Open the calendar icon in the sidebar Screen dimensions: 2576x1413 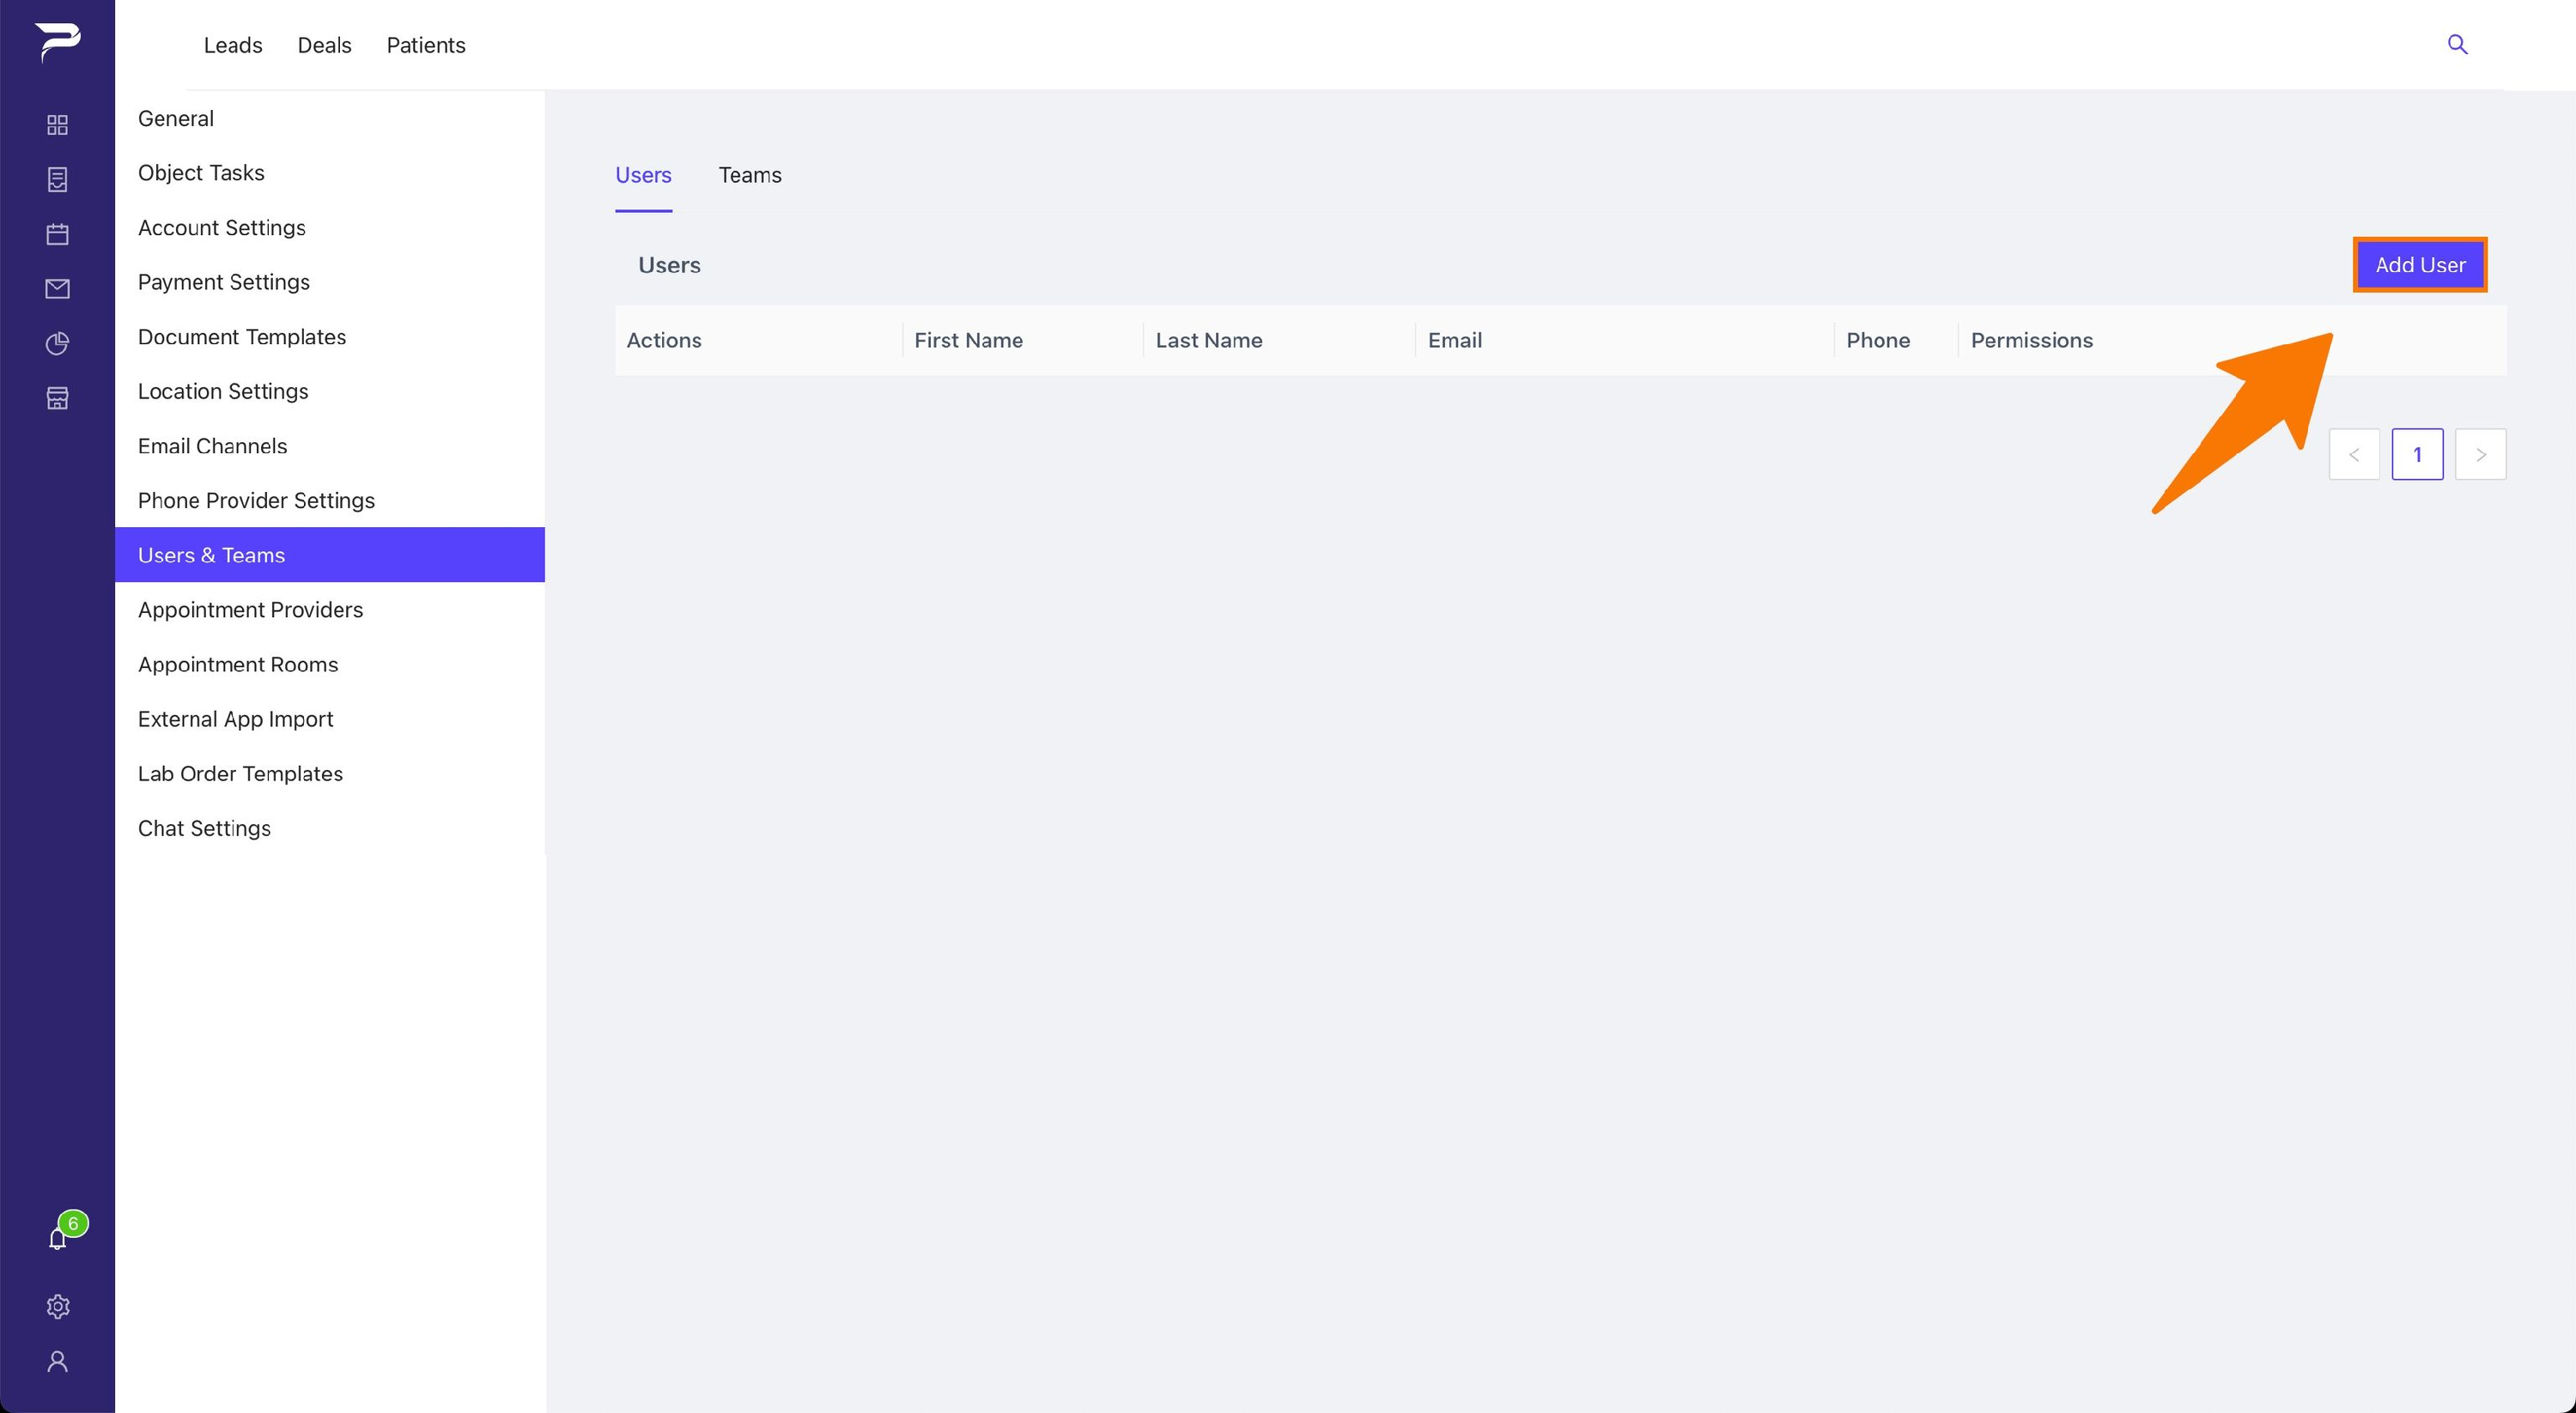pos(57,234)
